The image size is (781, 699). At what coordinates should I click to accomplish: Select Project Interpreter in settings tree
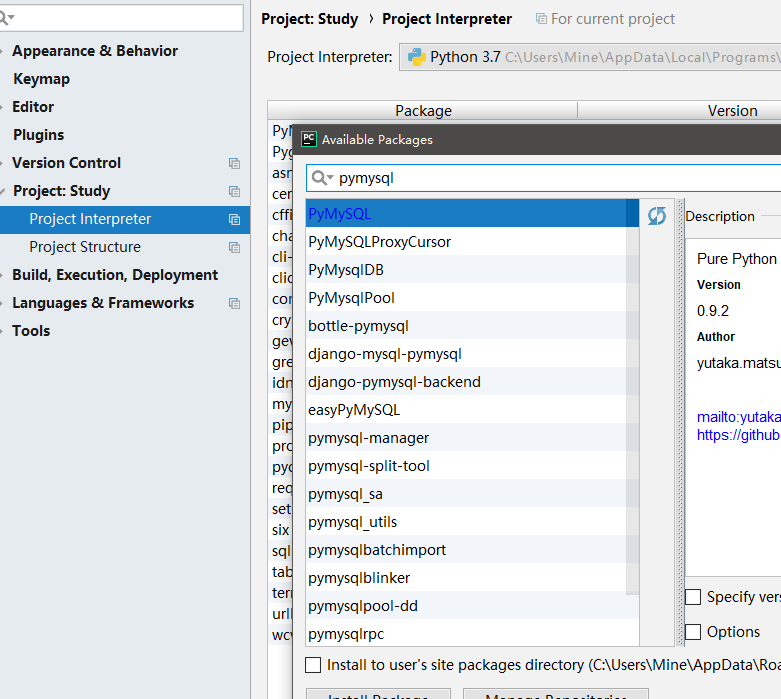tap(125, 219)
